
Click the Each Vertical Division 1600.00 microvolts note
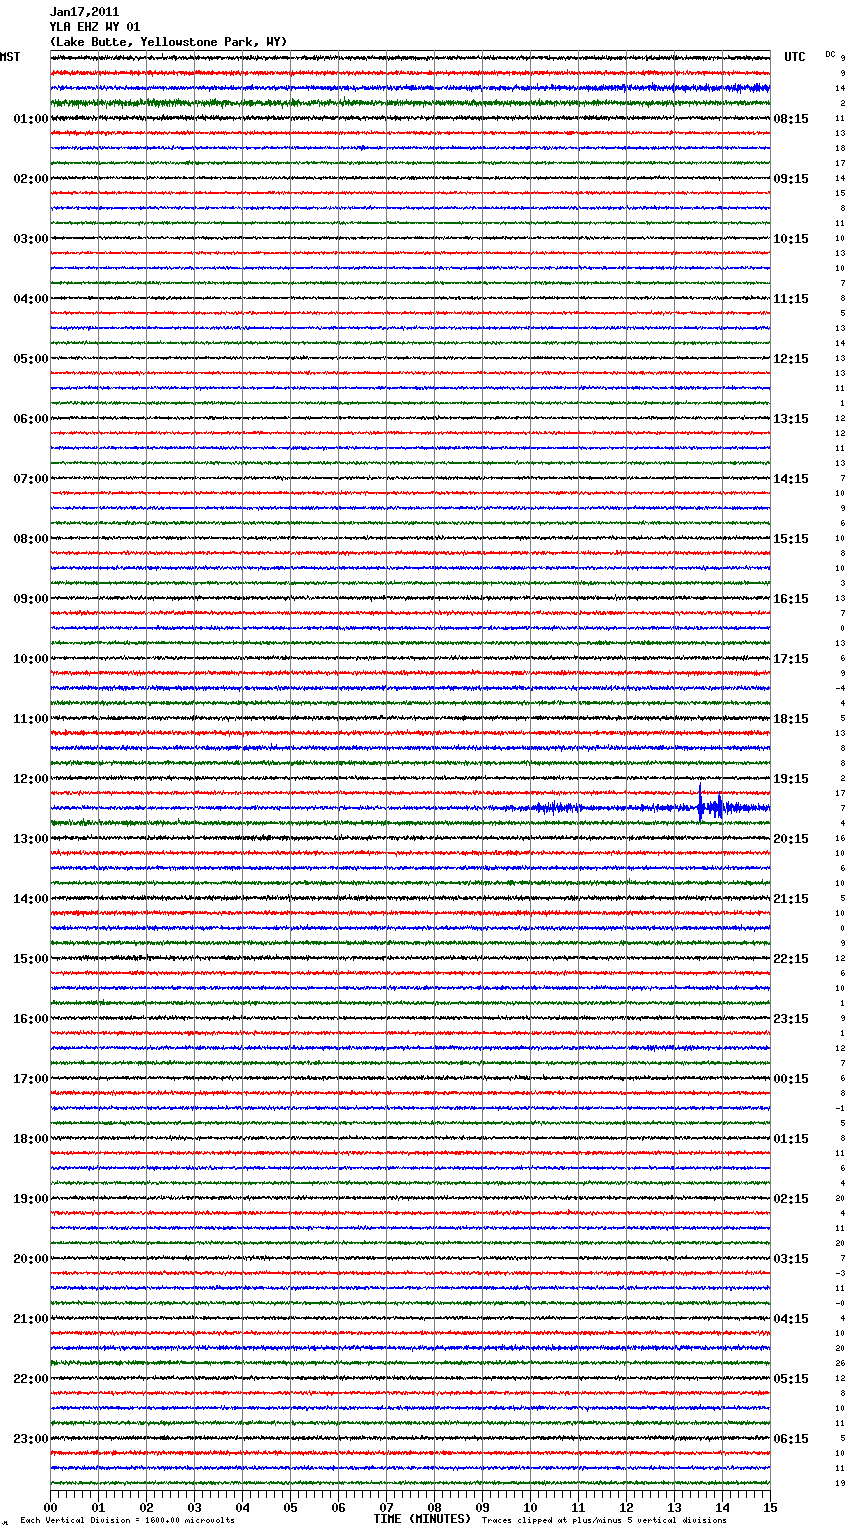click(127, 1520)
